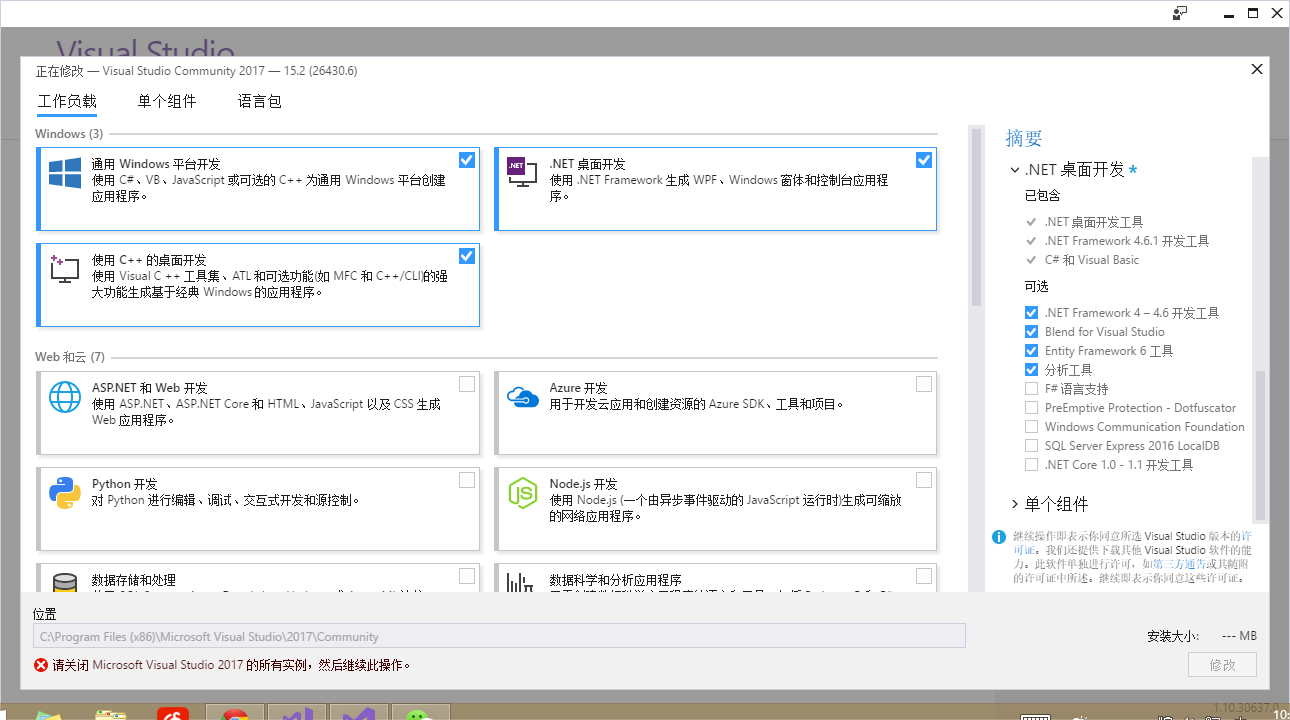Click the 修改 button
Image resolution: width=1290 pixels, height=720 pixels.
click(x=1222, y=665)
